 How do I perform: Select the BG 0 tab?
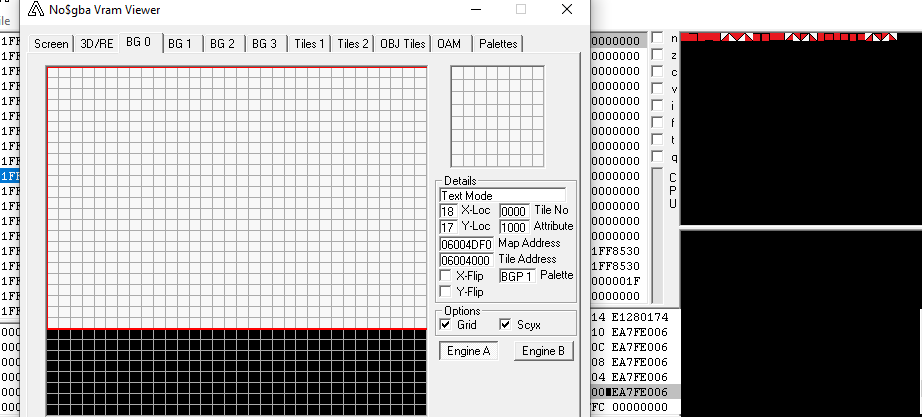[x=140, y=42]
